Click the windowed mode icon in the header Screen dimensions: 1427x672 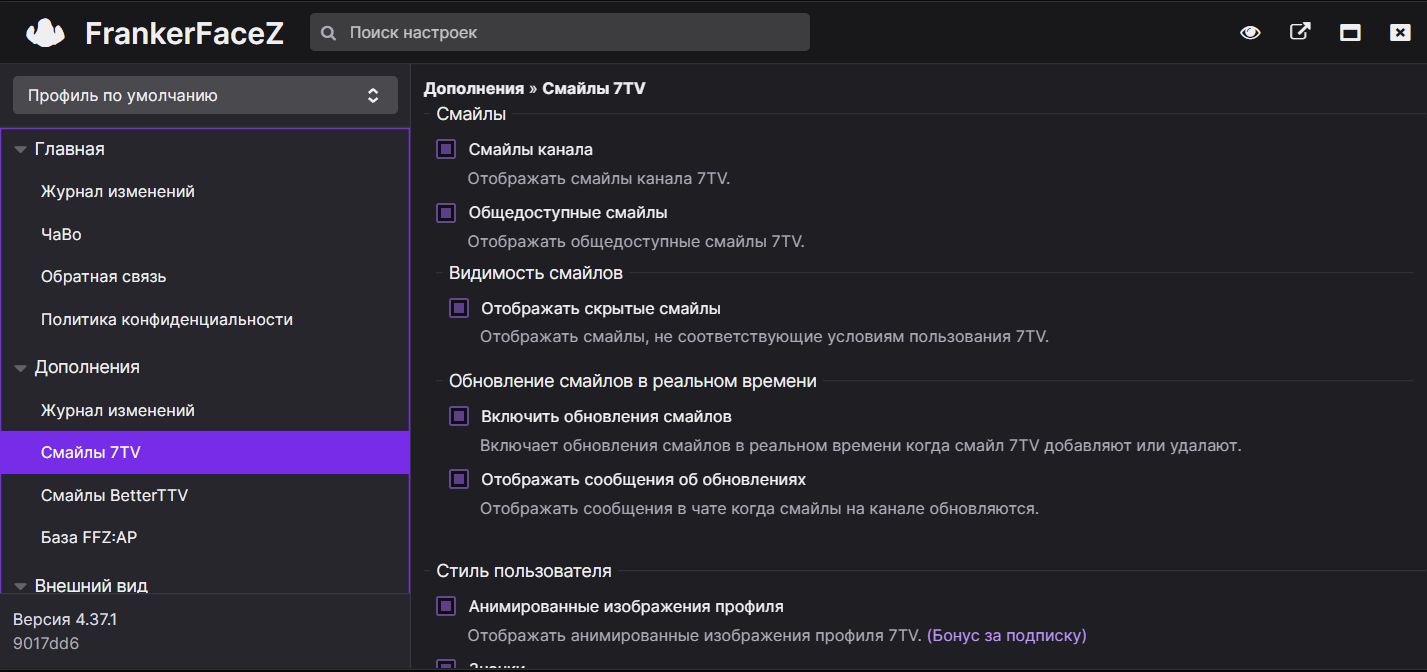click(x=1349, y=31)
